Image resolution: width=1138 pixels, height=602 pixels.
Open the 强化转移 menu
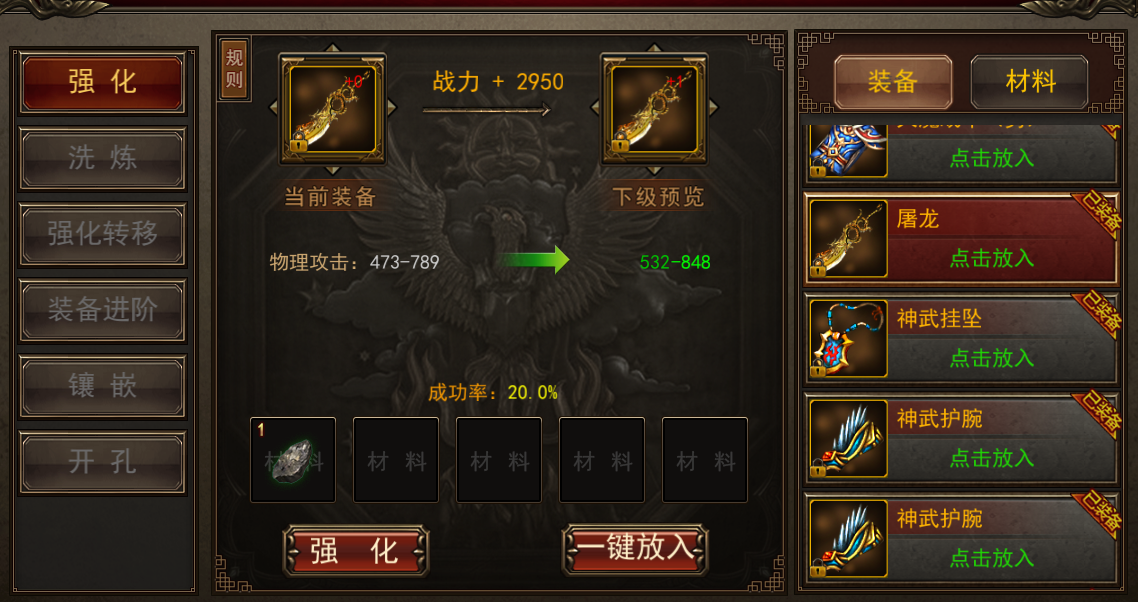[102, 235]
